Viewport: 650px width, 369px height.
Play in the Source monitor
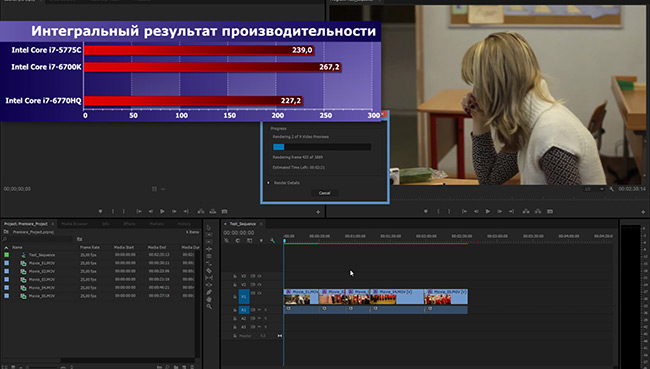(162, 211)
